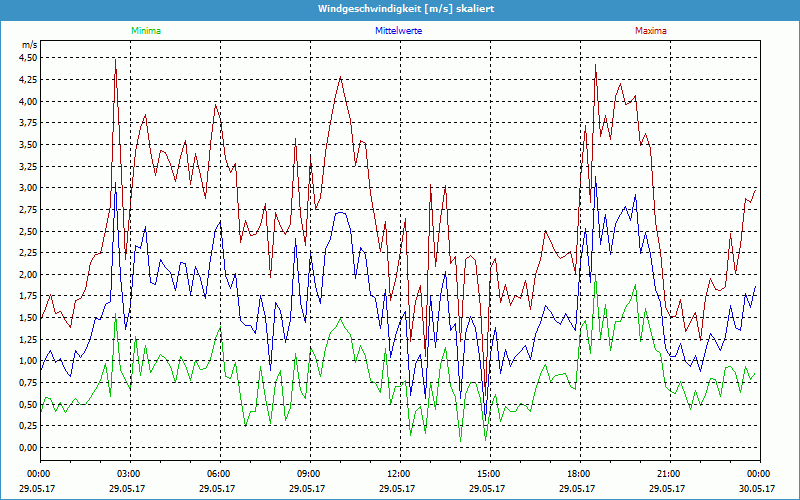Click the 3,00 y-axis value
Image resolution: width=800 pixels, height=500 pixels.
pos(29,188)
